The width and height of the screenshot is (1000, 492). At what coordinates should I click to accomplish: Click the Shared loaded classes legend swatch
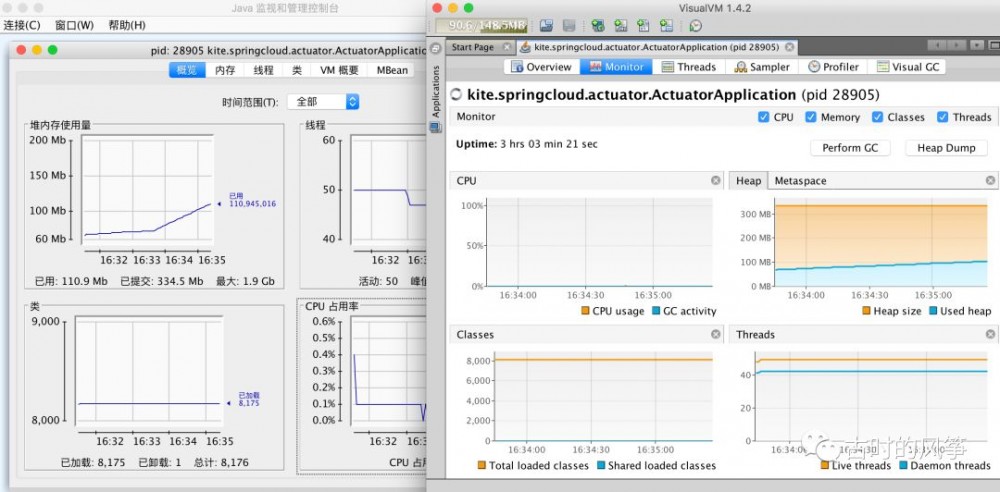[601, 466]
